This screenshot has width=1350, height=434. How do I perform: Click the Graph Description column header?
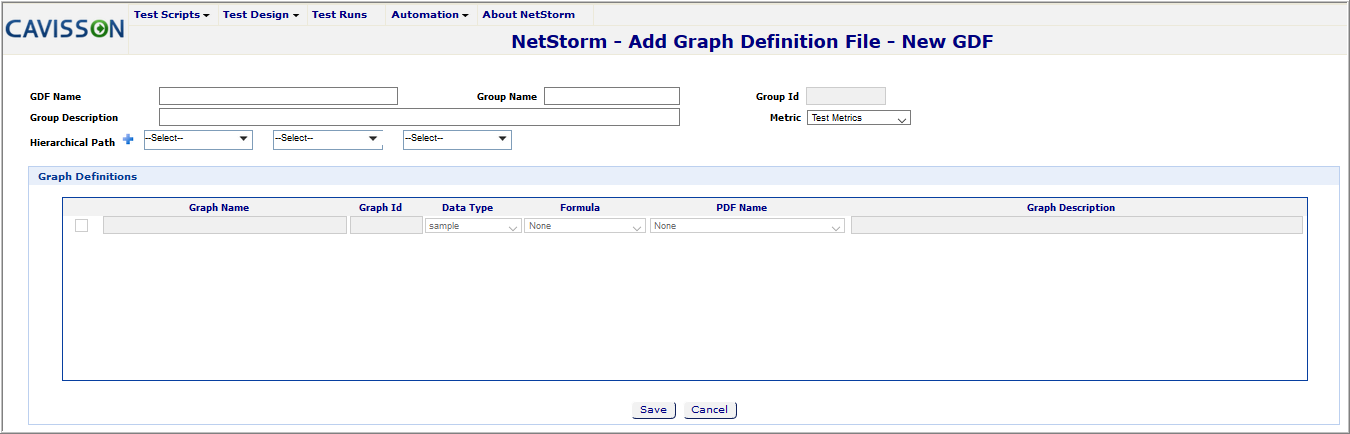pos(1071,208)
